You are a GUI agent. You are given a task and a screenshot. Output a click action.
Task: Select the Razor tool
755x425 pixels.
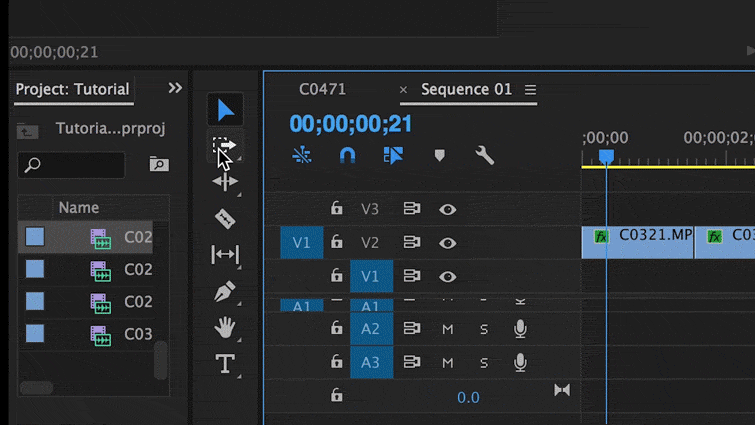225,218
